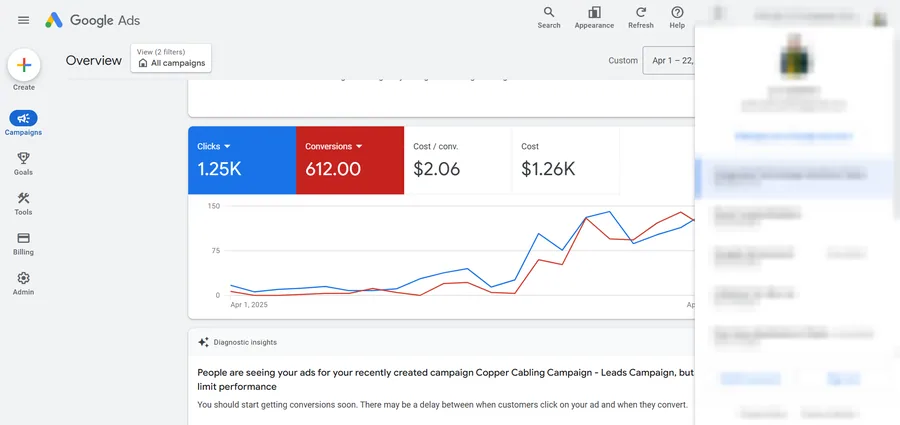Click the Google Ads logo
Screen dimensions: 900x425
[93, 20]
